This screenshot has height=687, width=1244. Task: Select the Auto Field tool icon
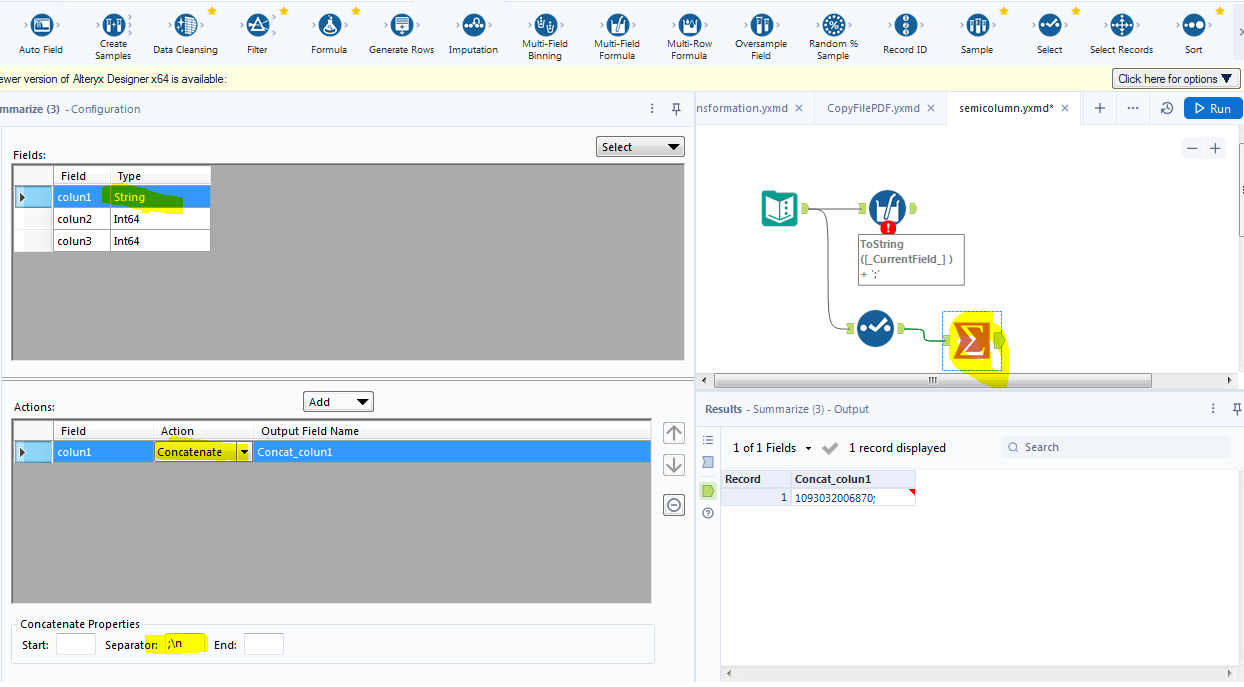(x=41, y=26)
